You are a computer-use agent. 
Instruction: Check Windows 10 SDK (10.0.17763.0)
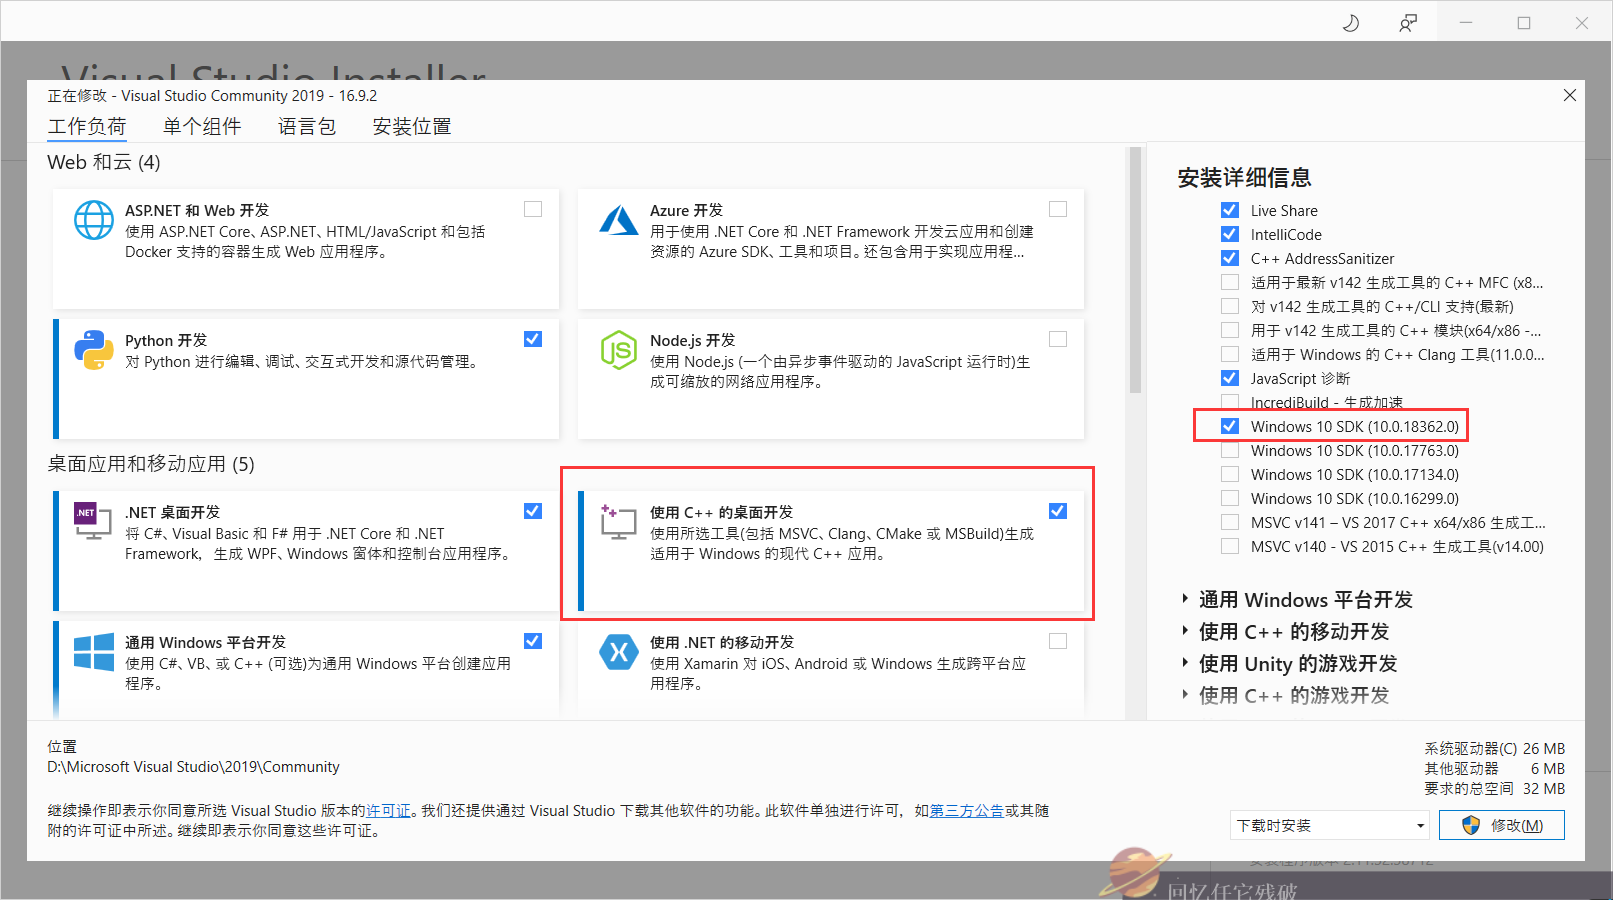[1229, 450]
